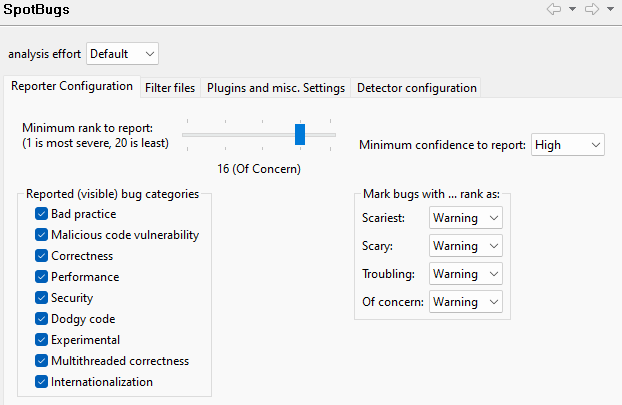Viewport: 622px width, 405px height.
Task: Uncheck the Bad practice category
Action: click(41, 214)
